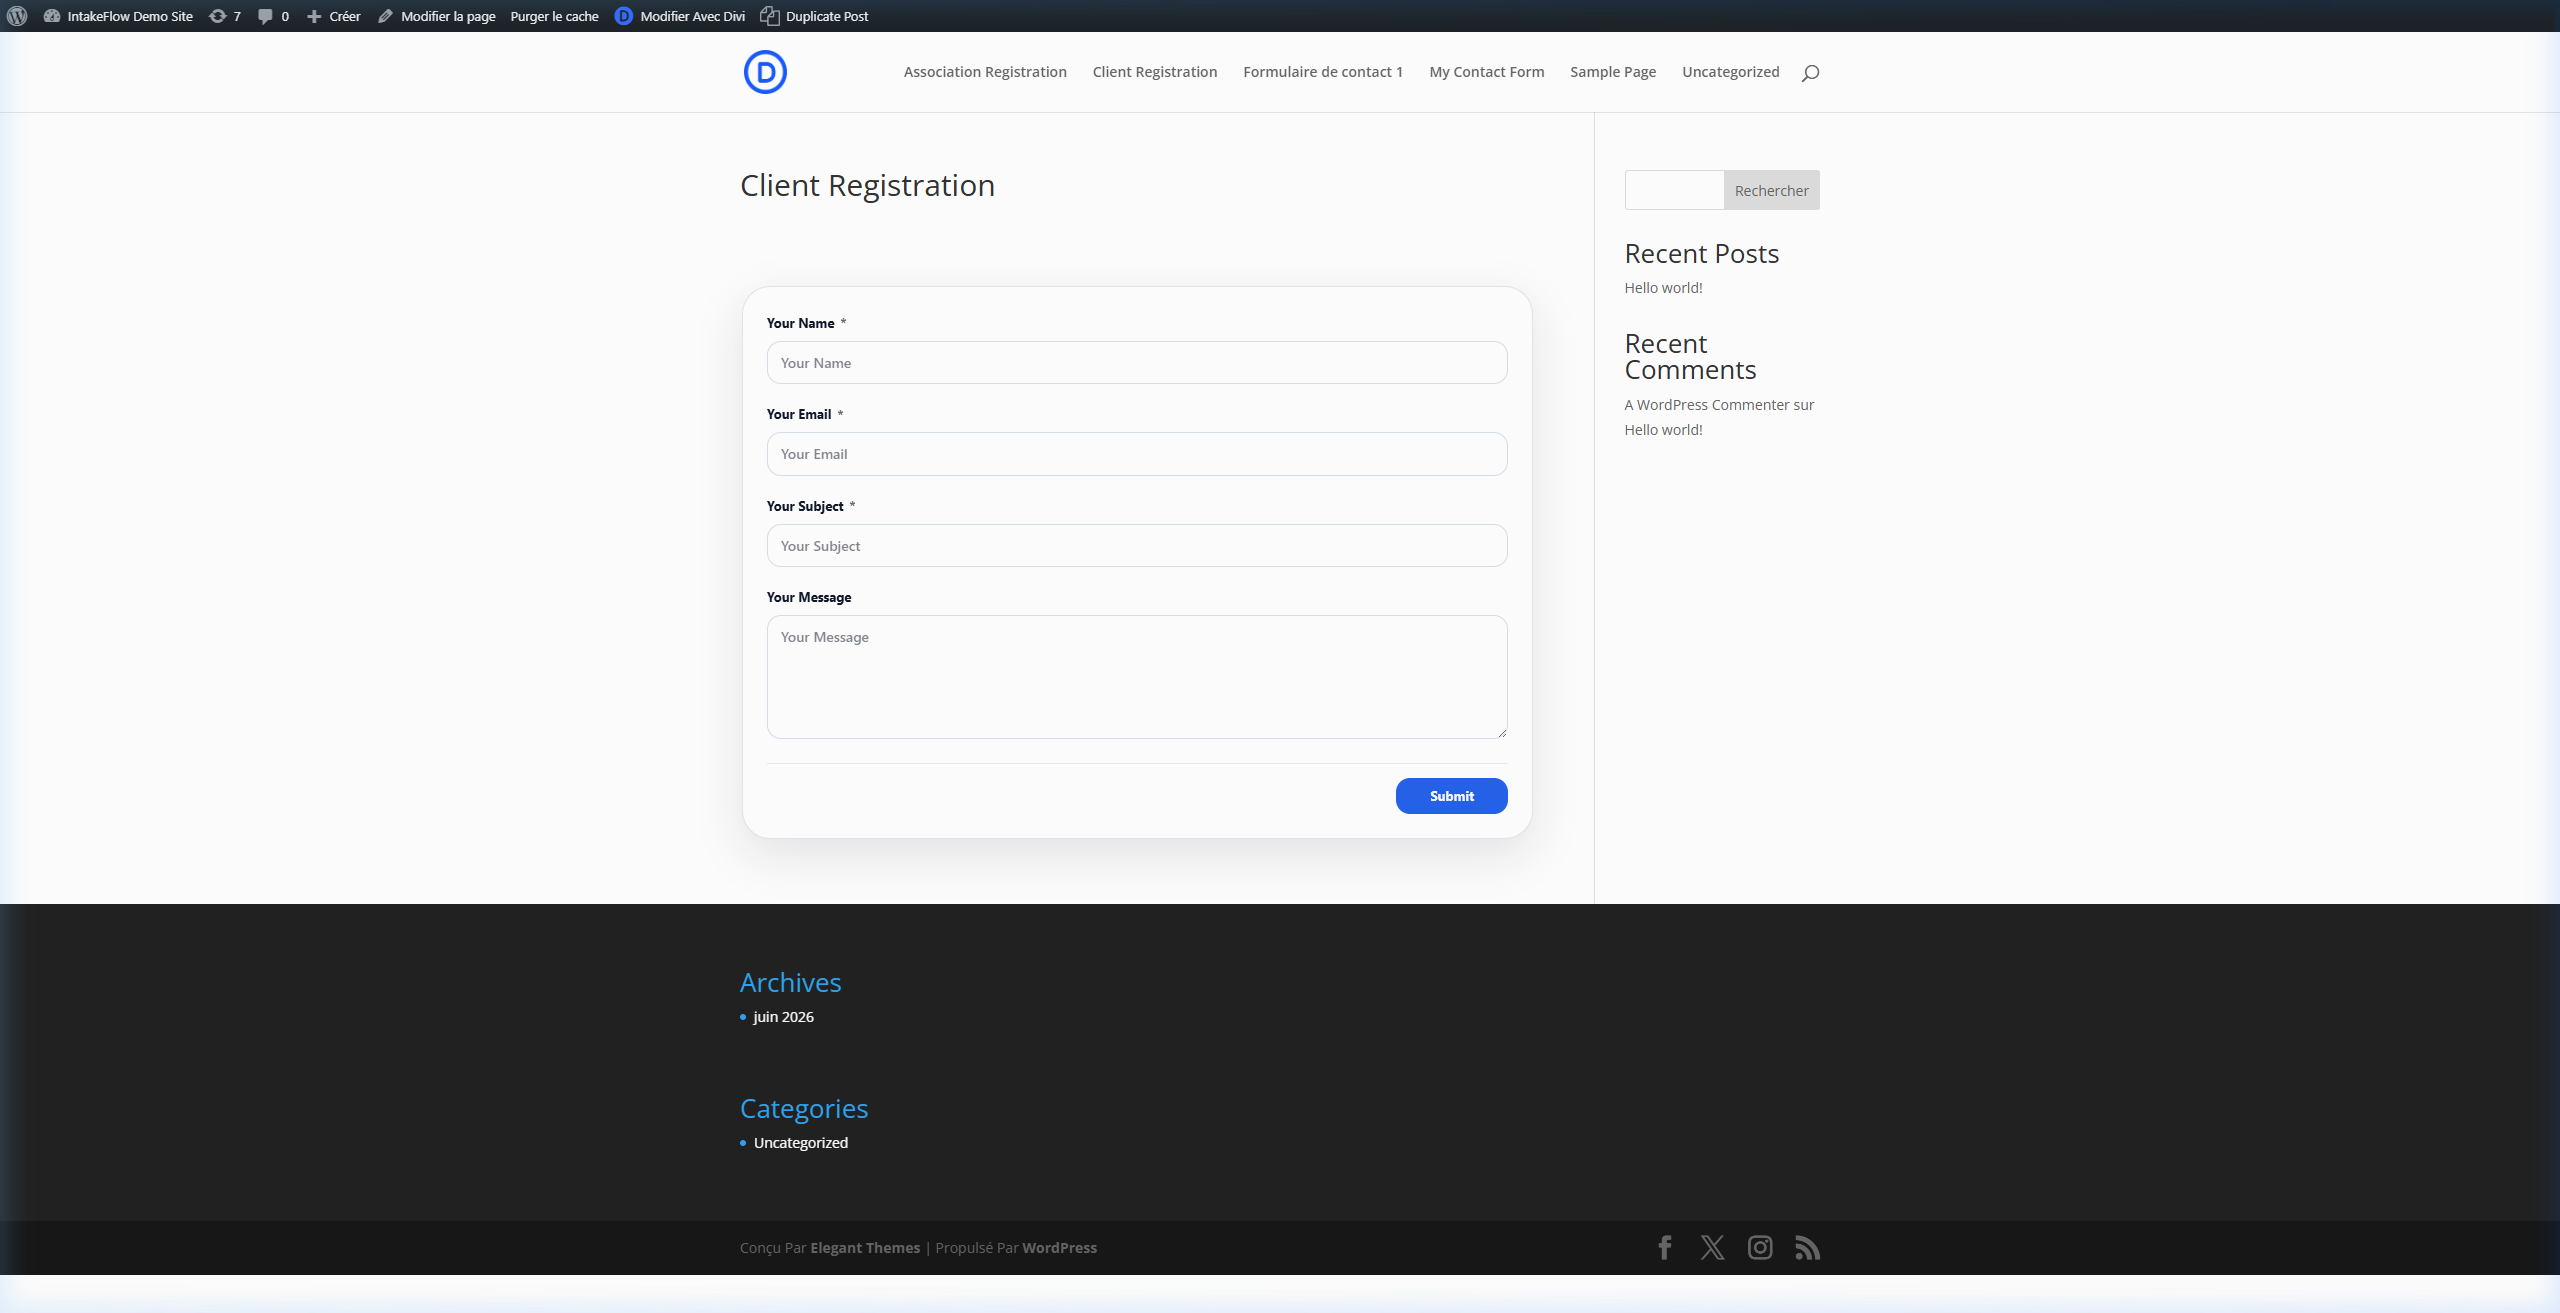Open Hello world! under Recent Posts
This screenshot has height=1313, width=2560.
click(1663, 288)
